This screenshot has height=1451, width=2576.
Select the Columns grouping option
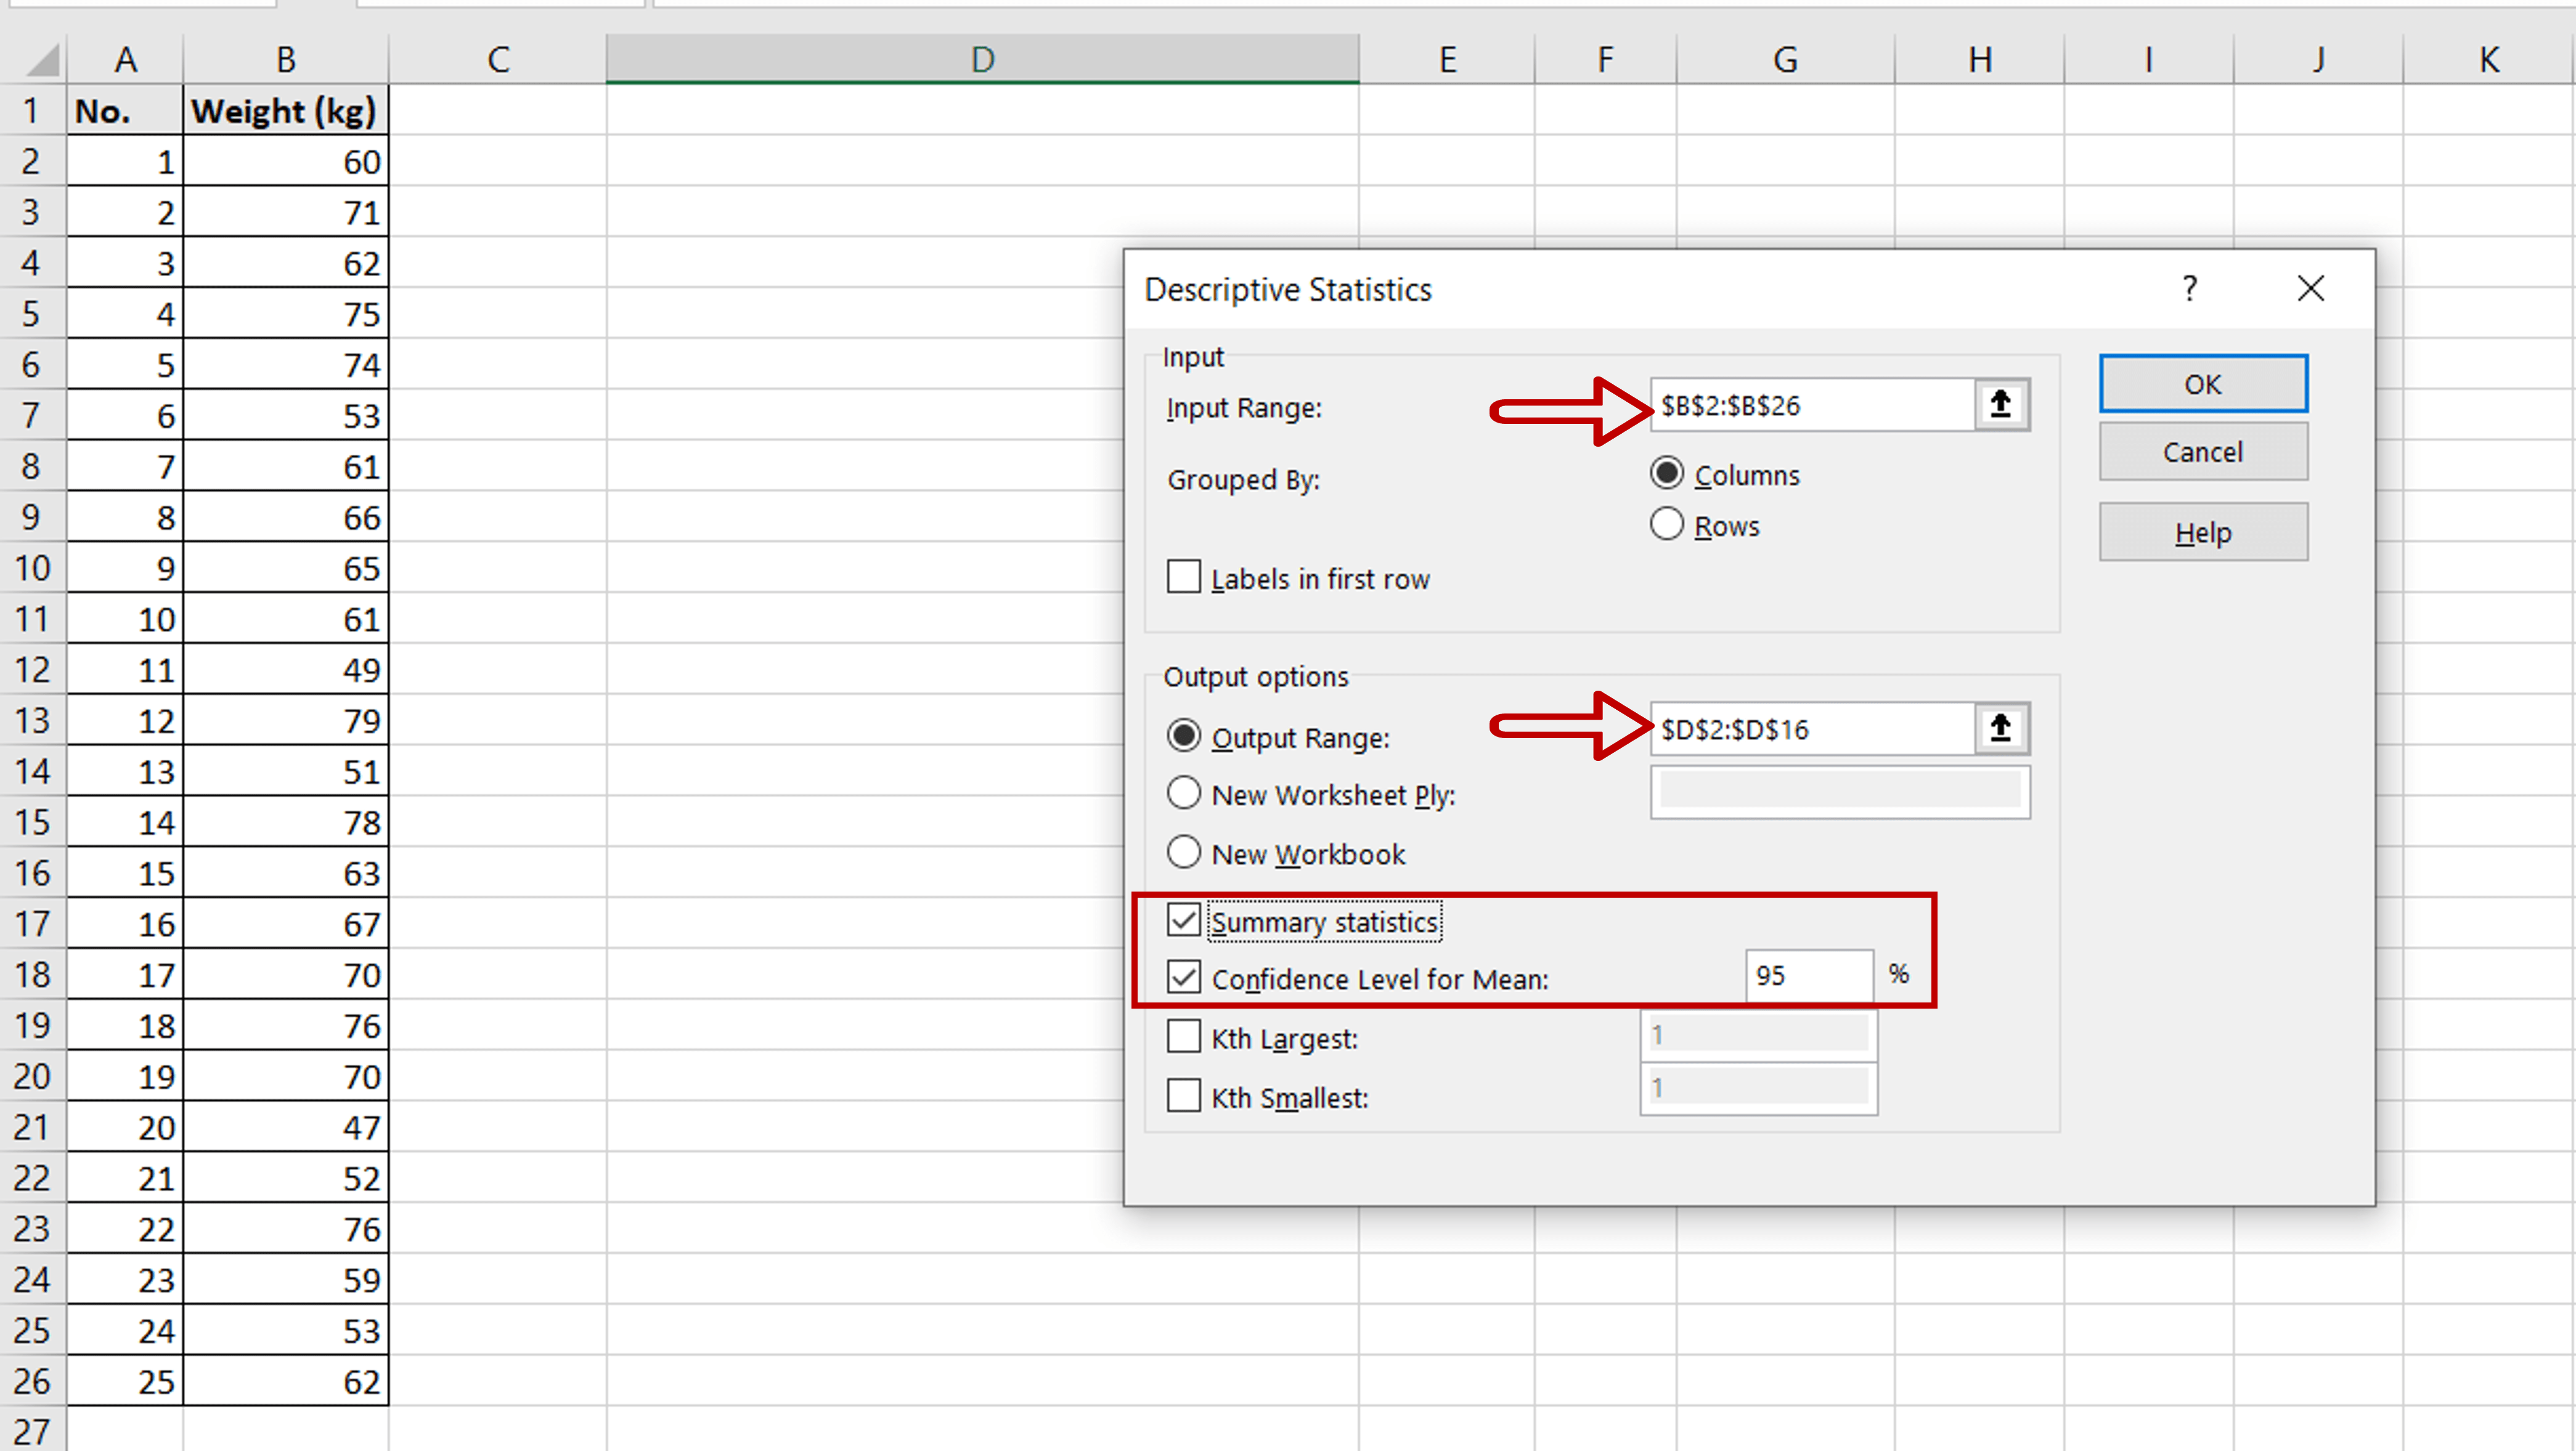[x=1666, y=473]
